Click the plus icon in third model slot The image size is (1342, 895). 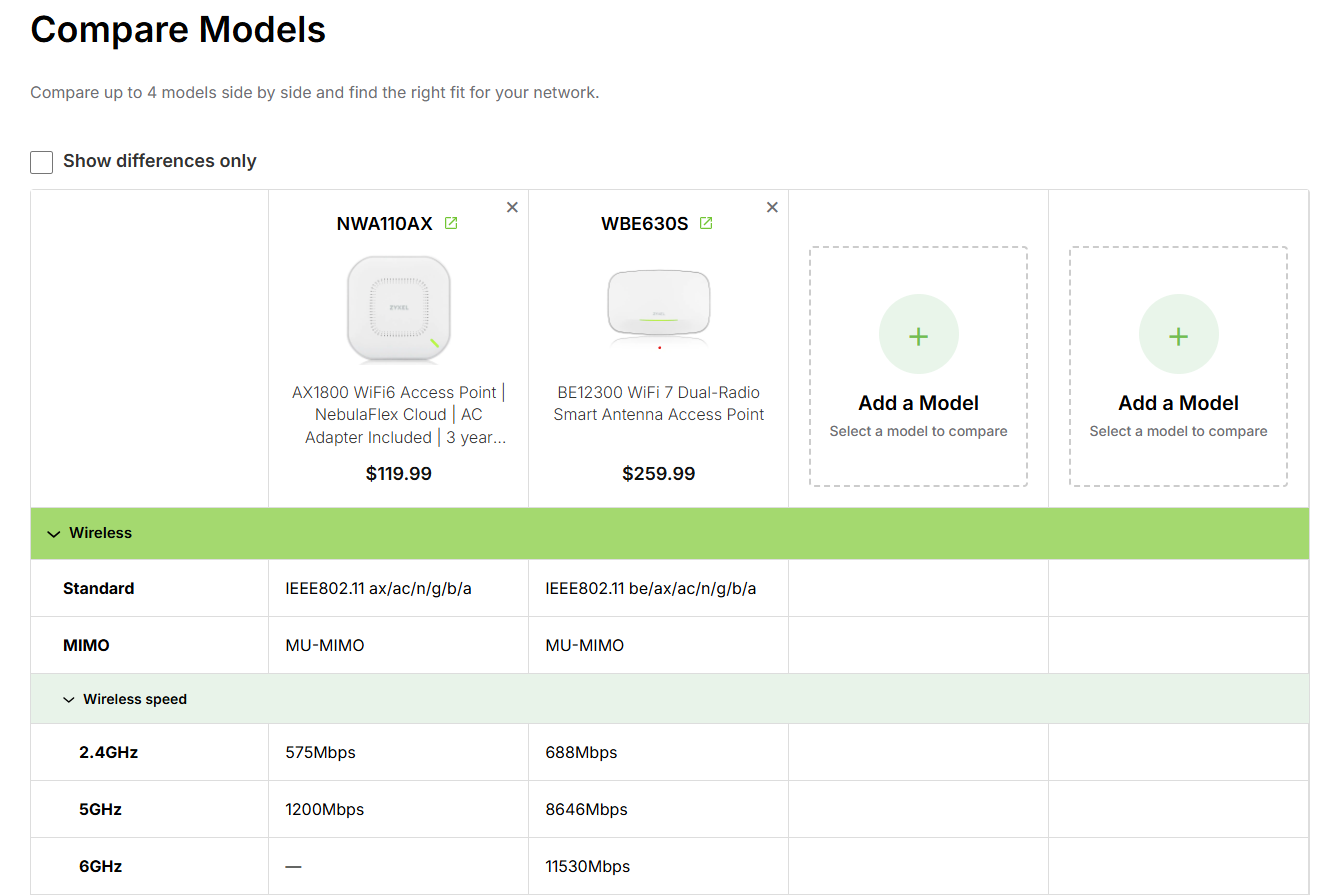pos(919,335)
